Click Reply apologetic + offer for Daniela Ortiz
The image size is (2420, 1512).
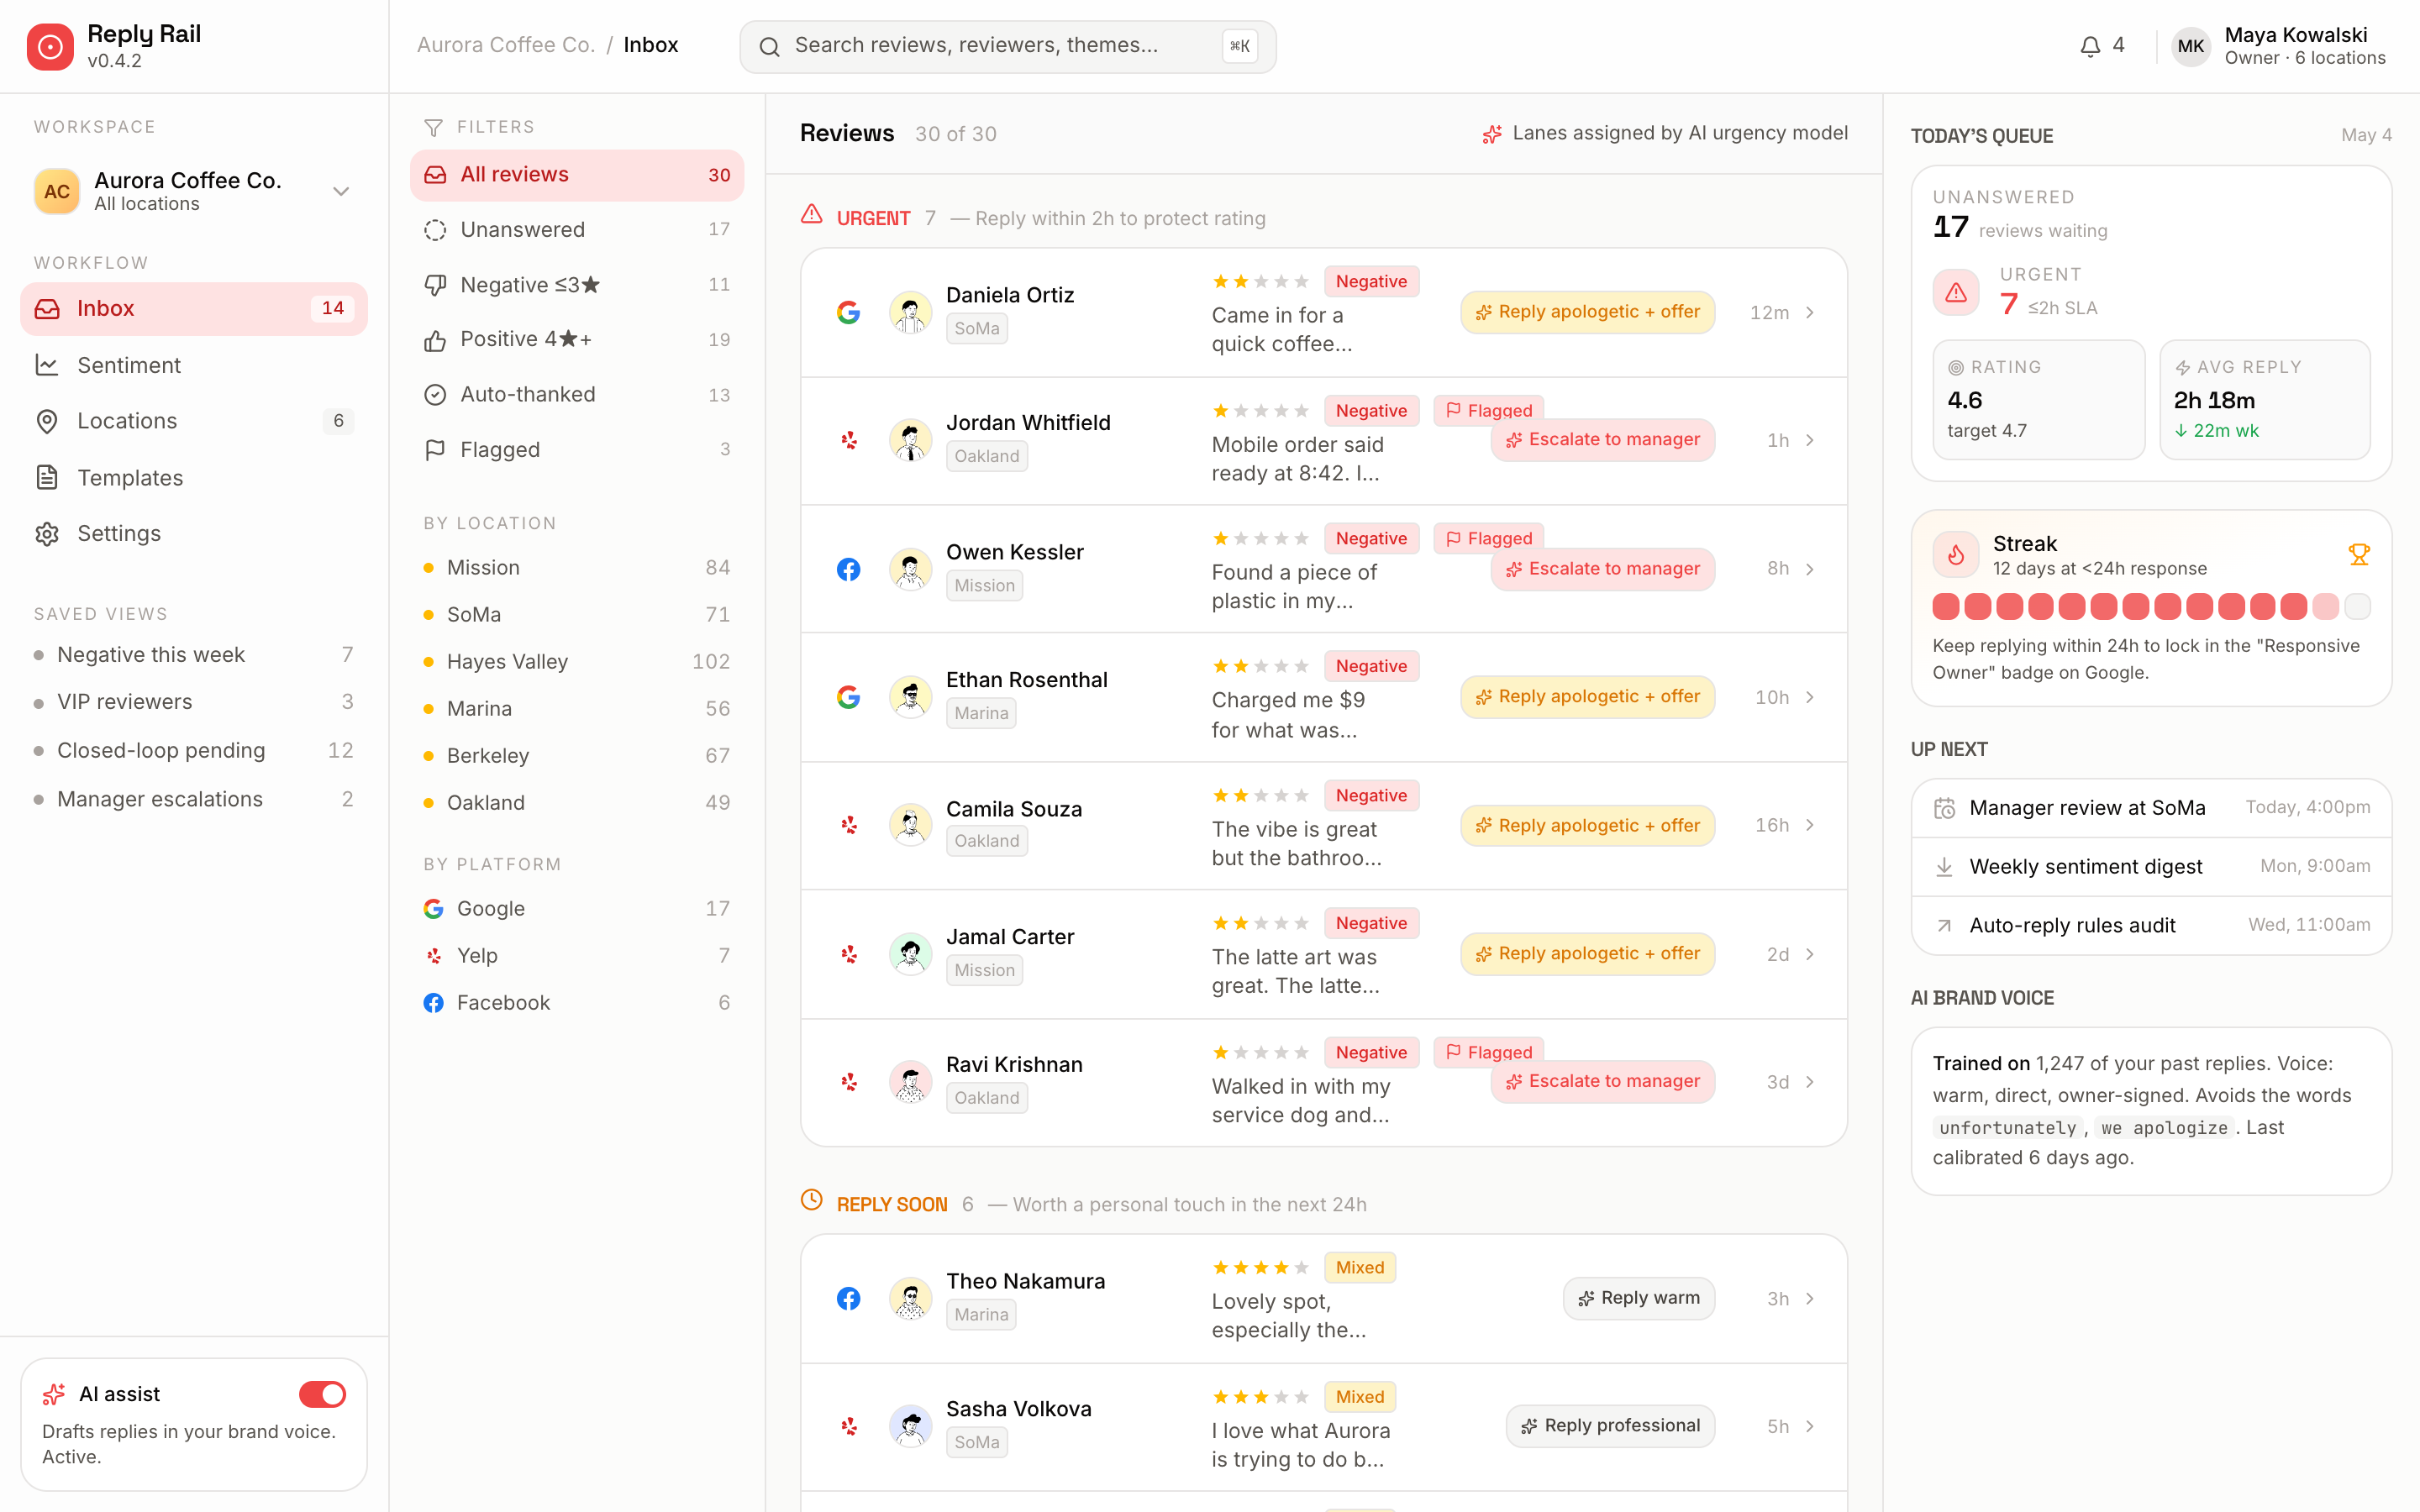1587,312
